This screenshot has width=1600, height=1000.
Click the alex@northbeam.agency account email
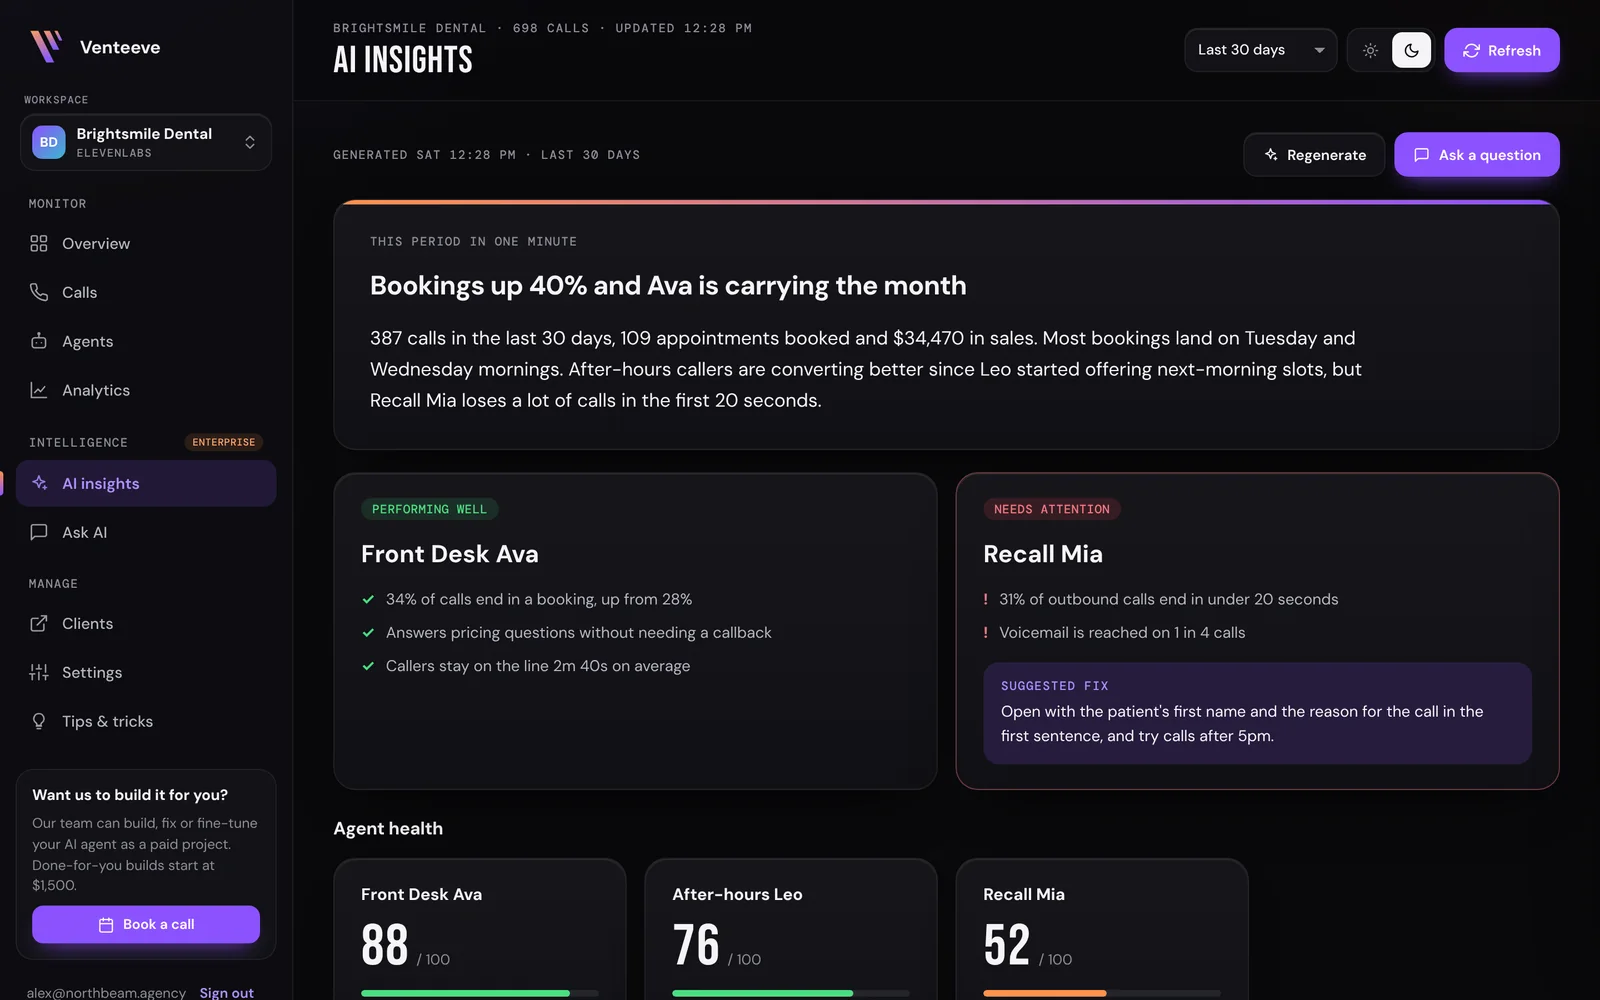point(106,993)
